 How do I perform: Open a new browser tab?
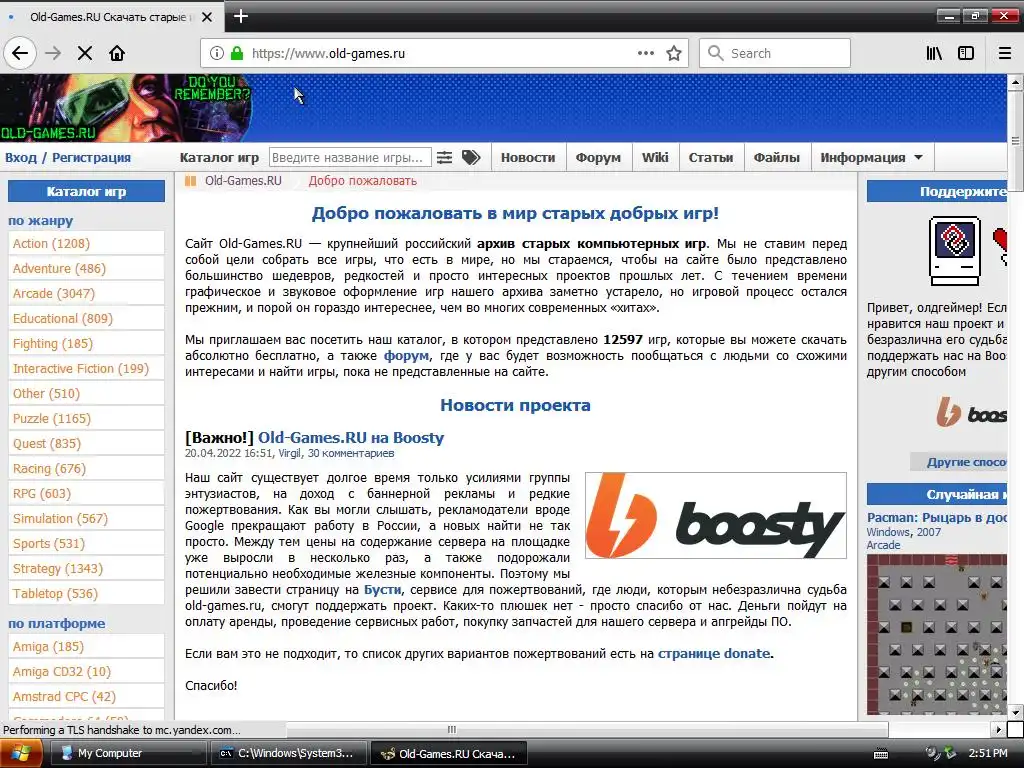[x=240, y=16]
